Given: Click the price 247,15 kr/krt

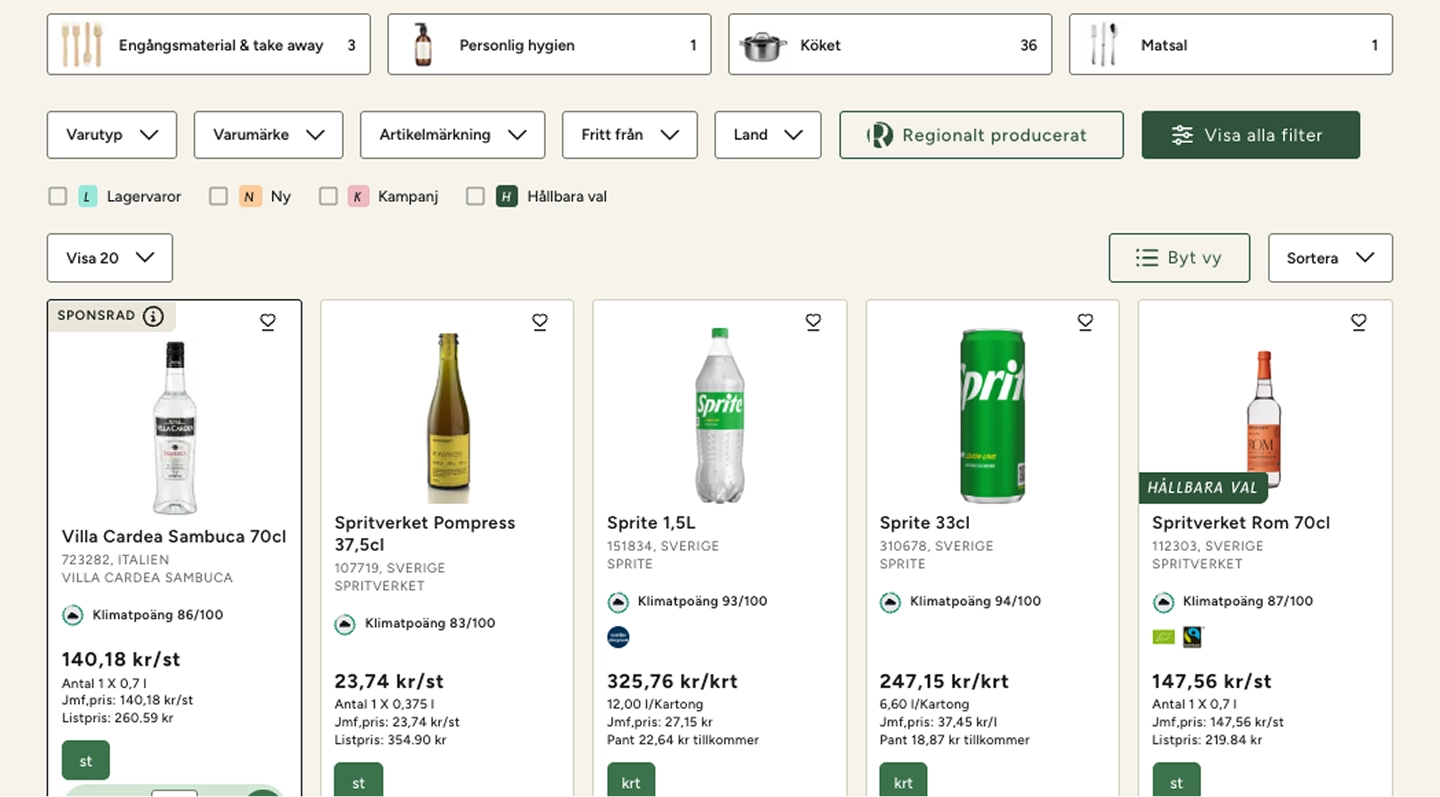Looking at the screenshot, I should coord(945,682).
